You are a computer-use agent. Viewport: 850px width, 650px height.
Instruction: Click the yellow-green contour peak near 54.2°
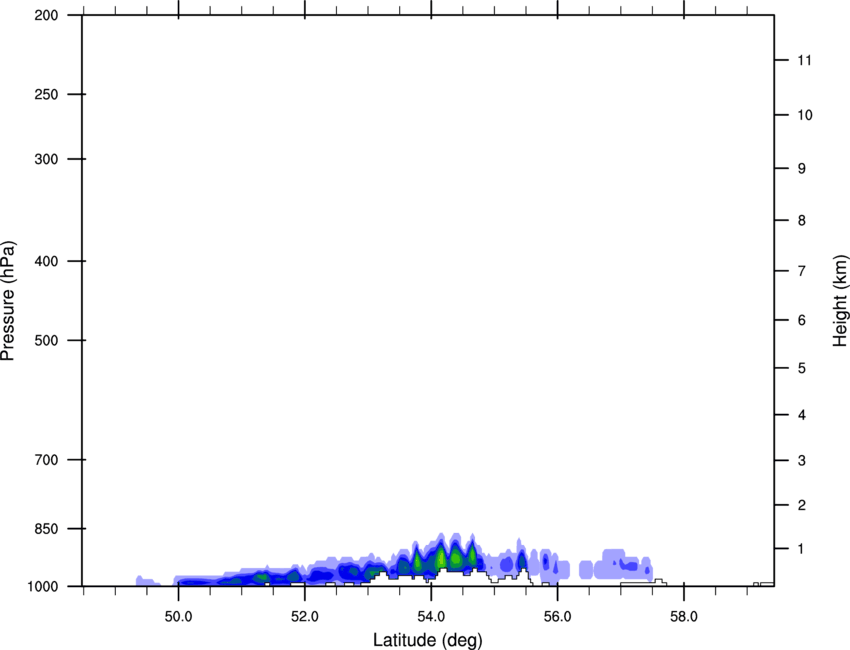(441, 557)
